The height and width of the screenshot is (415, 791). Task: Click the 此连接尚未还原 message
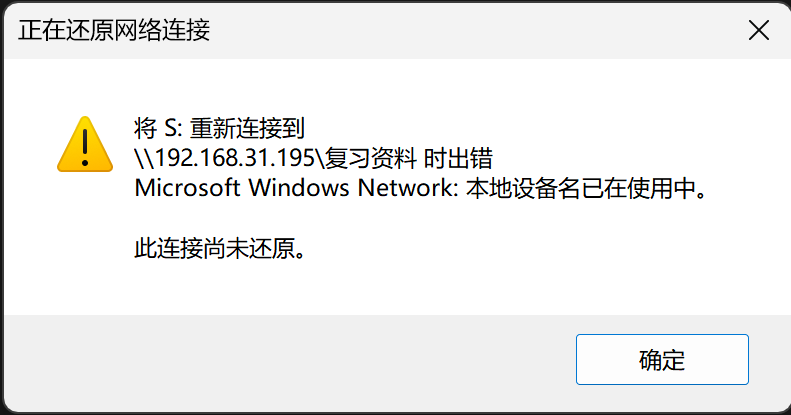[x=214, y=248]
